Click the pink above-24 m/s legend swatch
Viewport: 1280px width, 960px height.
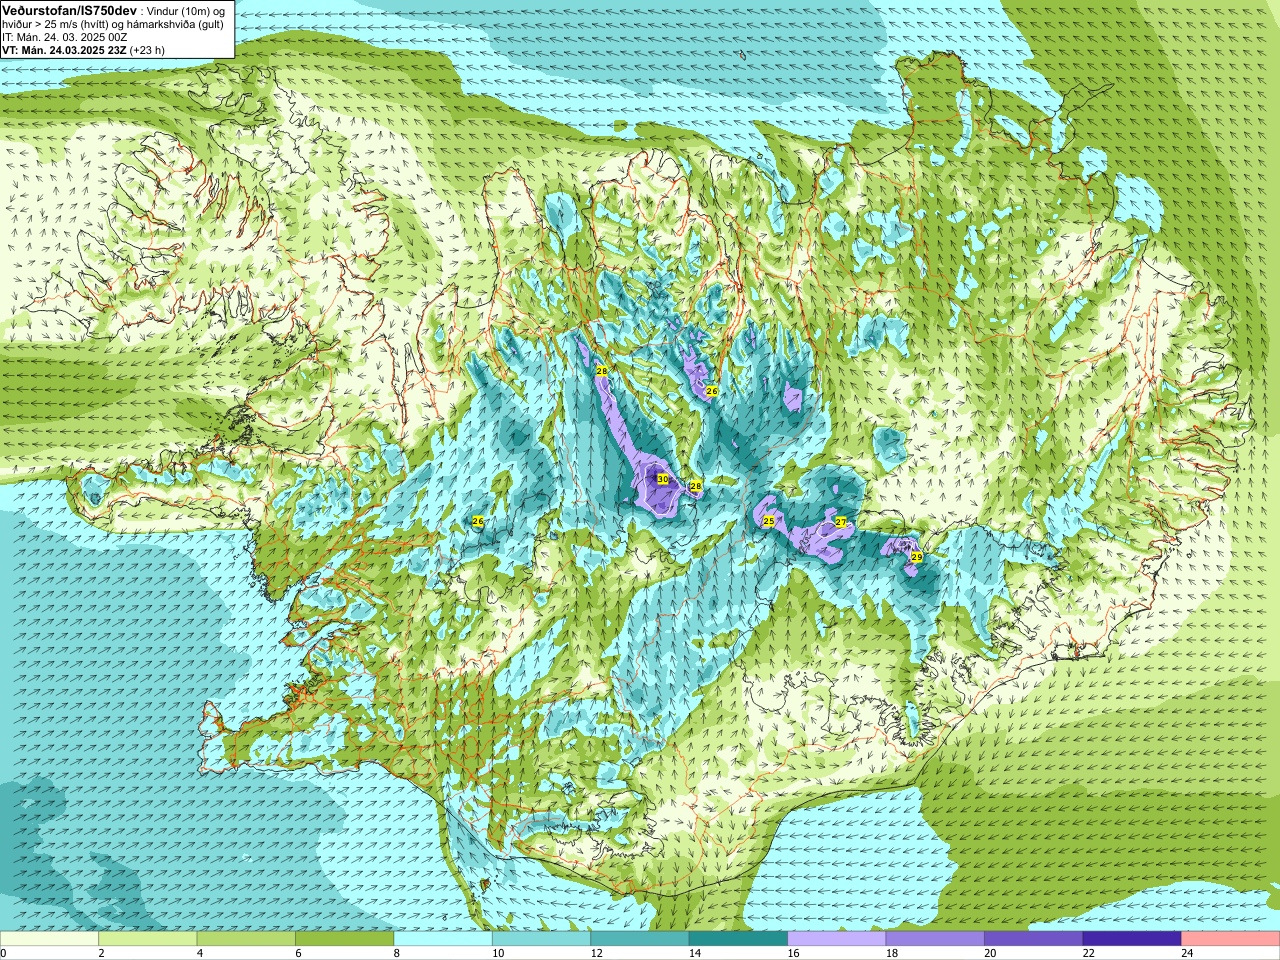[1231, 939]
